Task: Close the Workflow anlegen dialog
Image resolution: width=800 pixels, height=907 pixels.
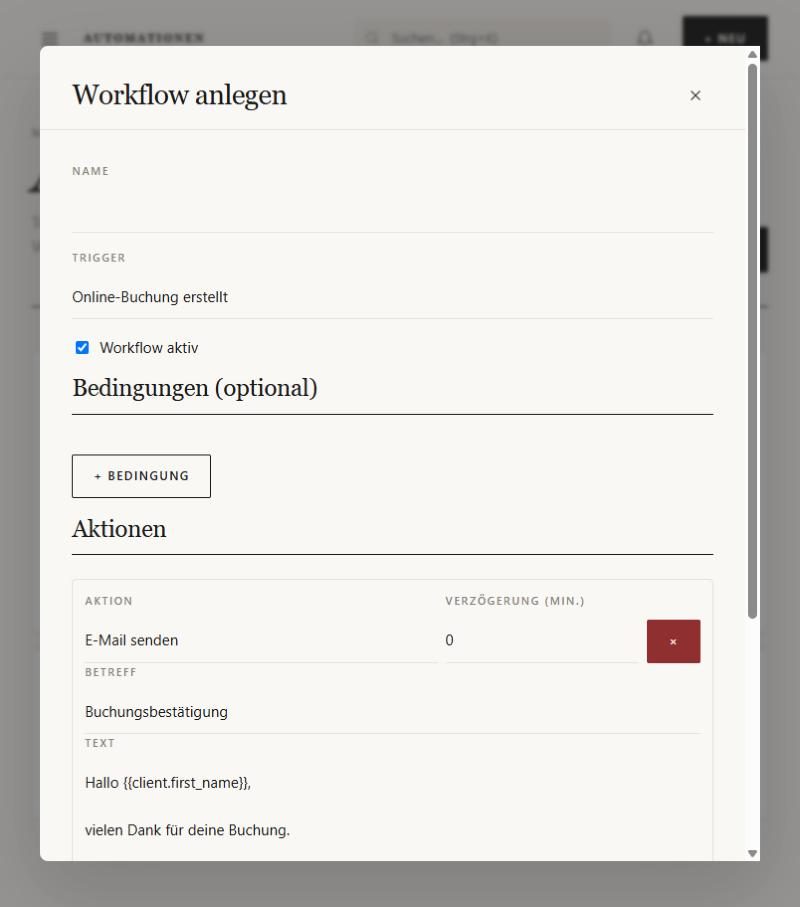Action: [x=695, y=95]
